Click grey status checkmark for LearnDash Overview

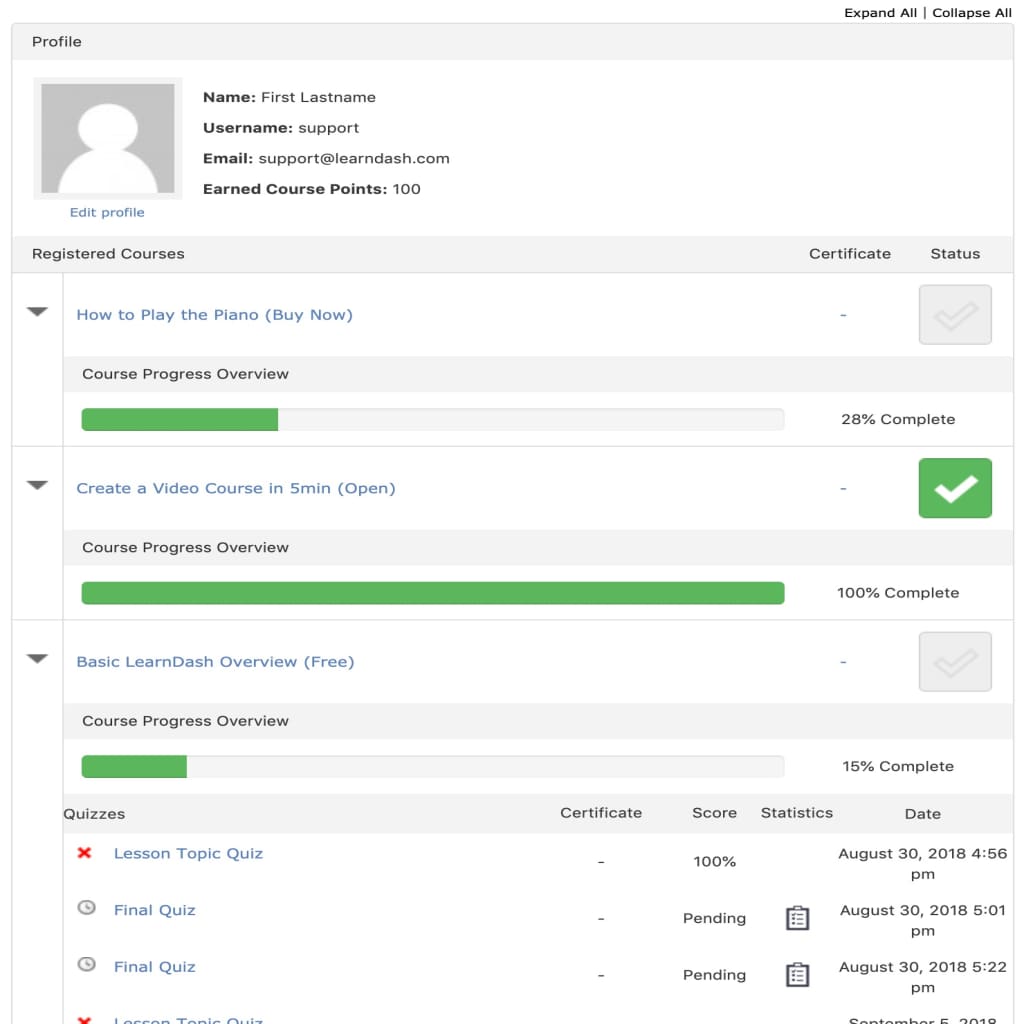pos(955,662)
